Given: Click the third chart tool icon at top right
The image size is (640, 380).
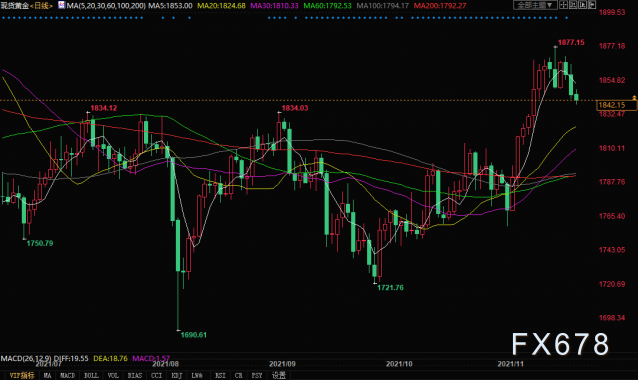Looking at the screenshot, I should [x=582, y=5].
